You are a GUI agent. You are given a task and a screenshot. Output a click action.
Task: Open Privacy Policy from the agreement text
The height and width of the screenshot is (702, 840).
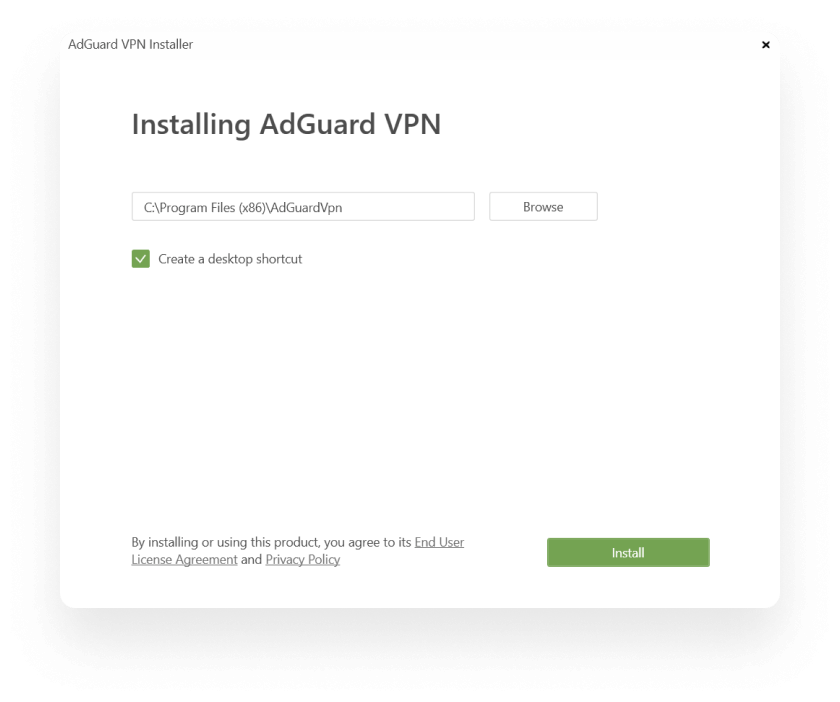(x=303, y=559)
